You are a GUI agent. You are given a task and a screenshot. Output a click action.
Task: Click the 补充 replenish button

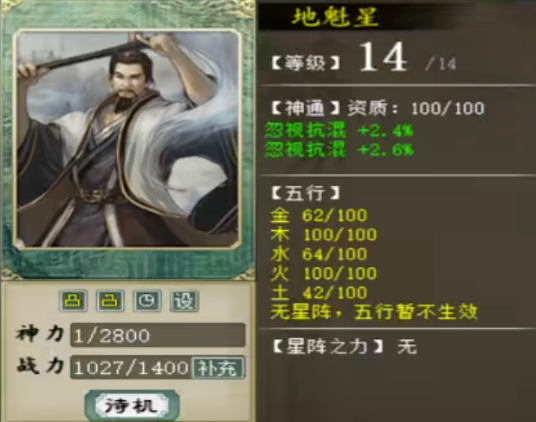(218, 368)
